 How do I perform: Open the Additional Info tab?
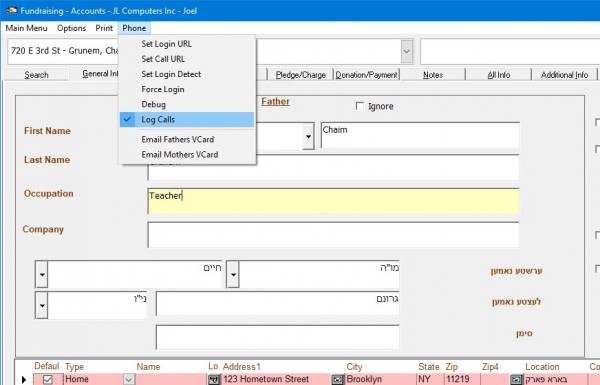tap(564, 75)
